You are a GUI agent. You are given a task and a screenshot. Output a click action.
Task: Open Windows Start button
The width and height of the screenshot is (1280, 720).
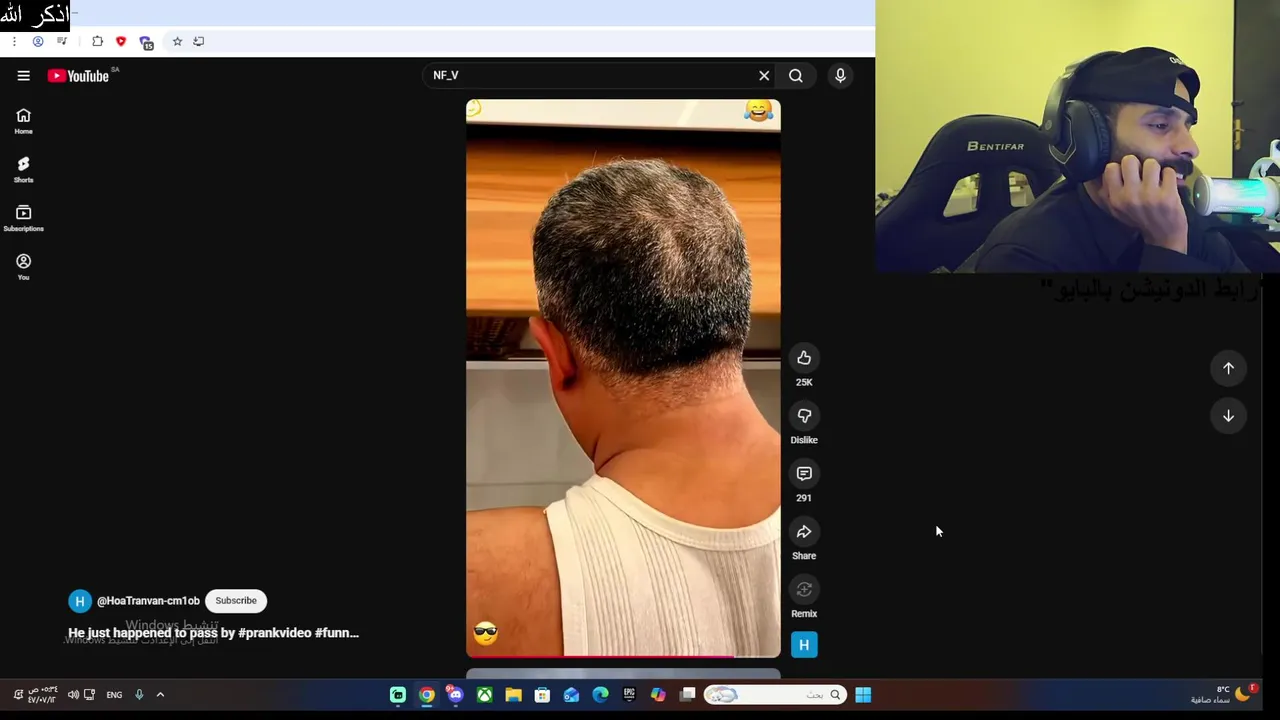(863, 695)
